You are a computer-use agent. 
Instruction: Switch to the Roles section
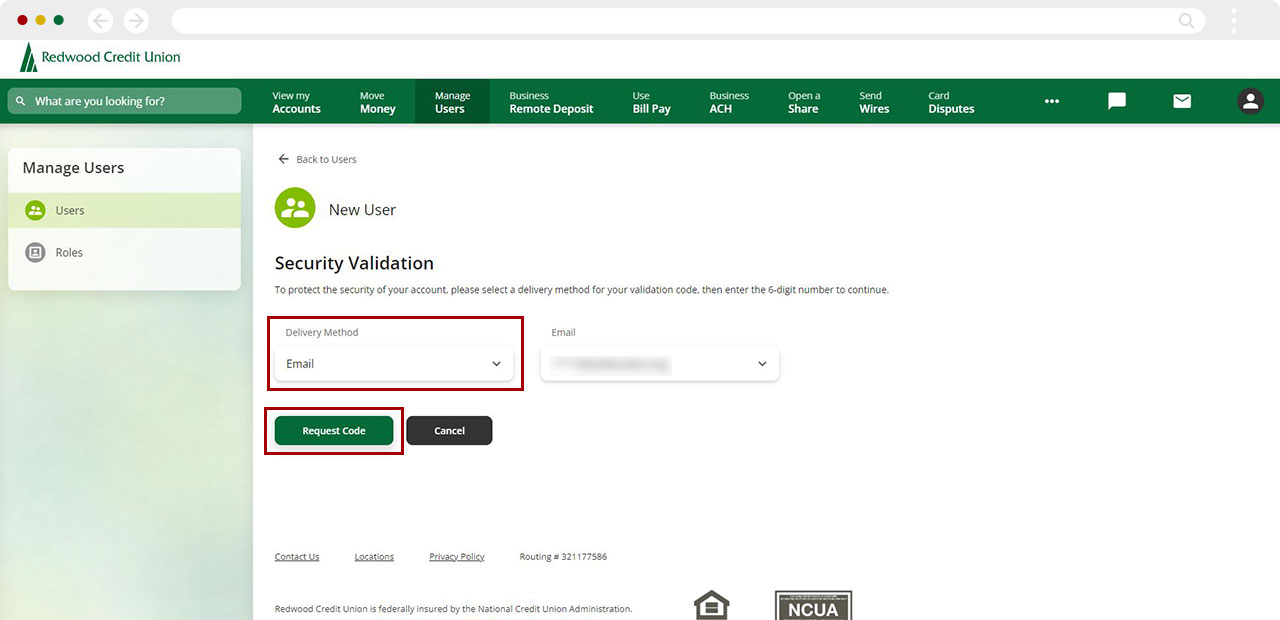click(x=70, y=252)
